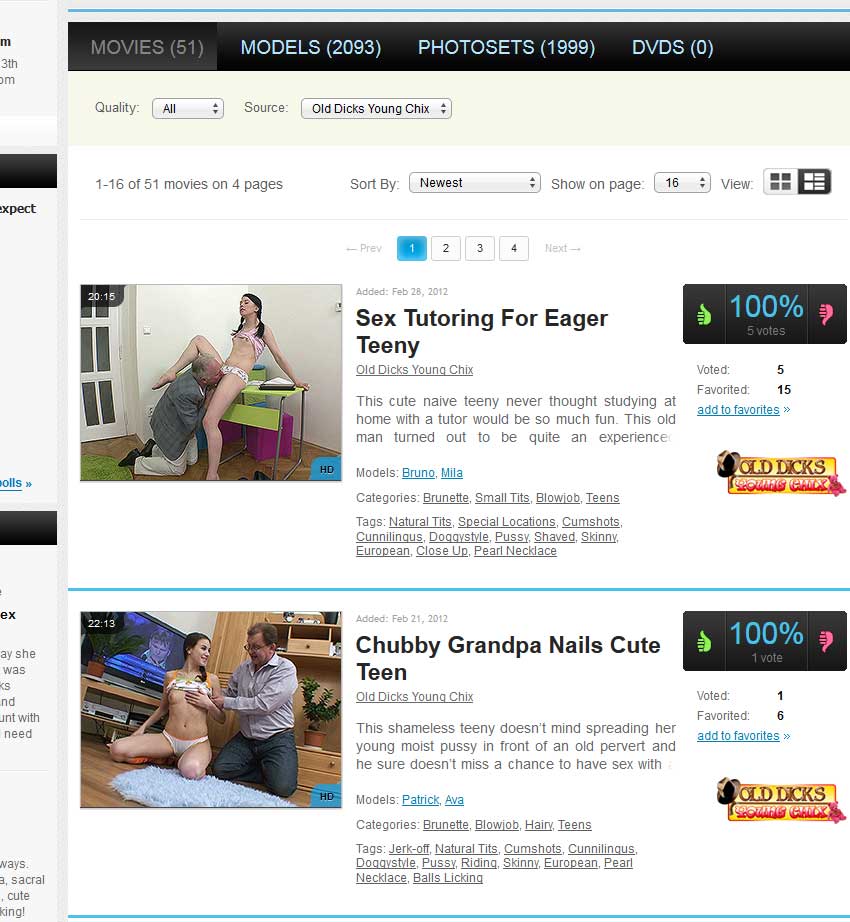
Task: Click the current page 1 button
Action: [411, 248]
